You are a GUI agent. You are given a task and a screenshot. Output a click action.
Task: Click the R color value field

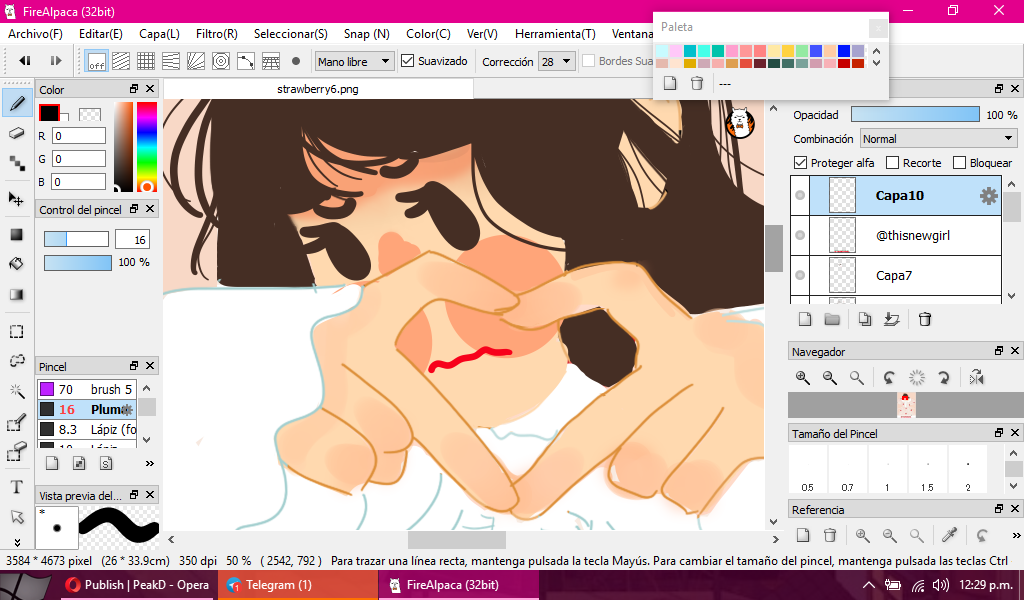tap(78, 136)
